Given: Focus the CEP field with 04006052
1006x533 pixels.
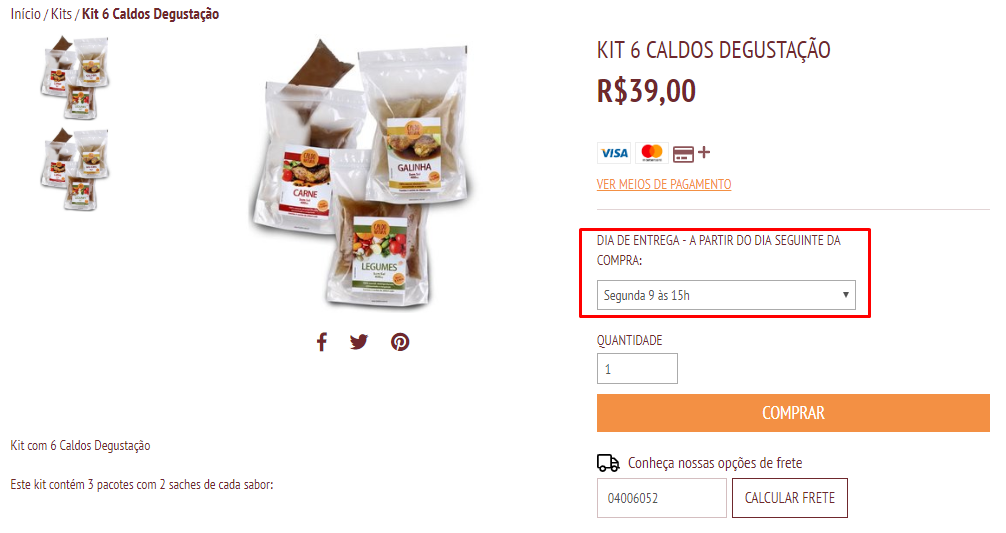Looking at the screenshot, I should point(661,498).
